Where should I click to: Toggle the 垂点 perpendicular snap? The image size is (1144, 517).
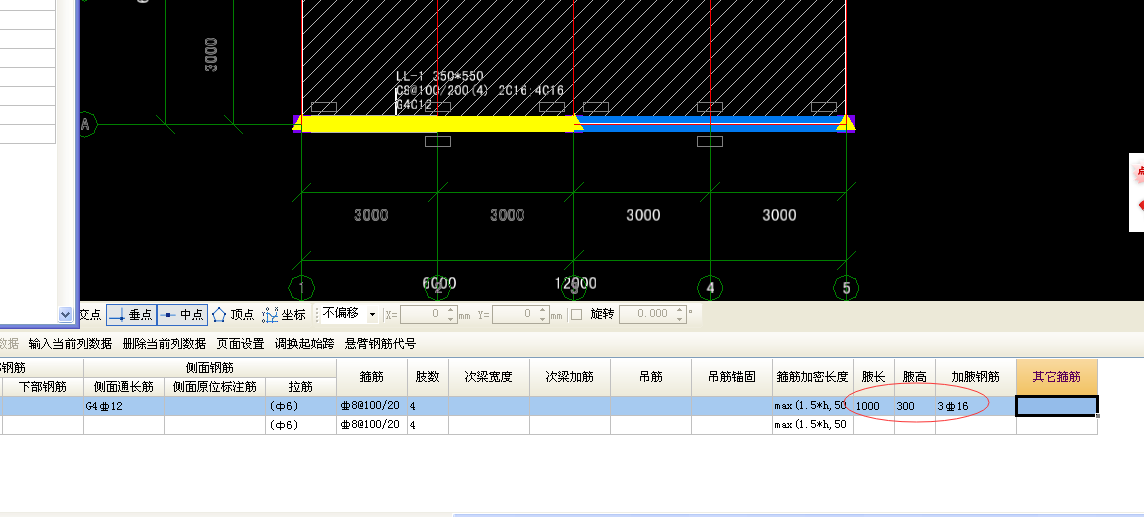coord(131,314)
